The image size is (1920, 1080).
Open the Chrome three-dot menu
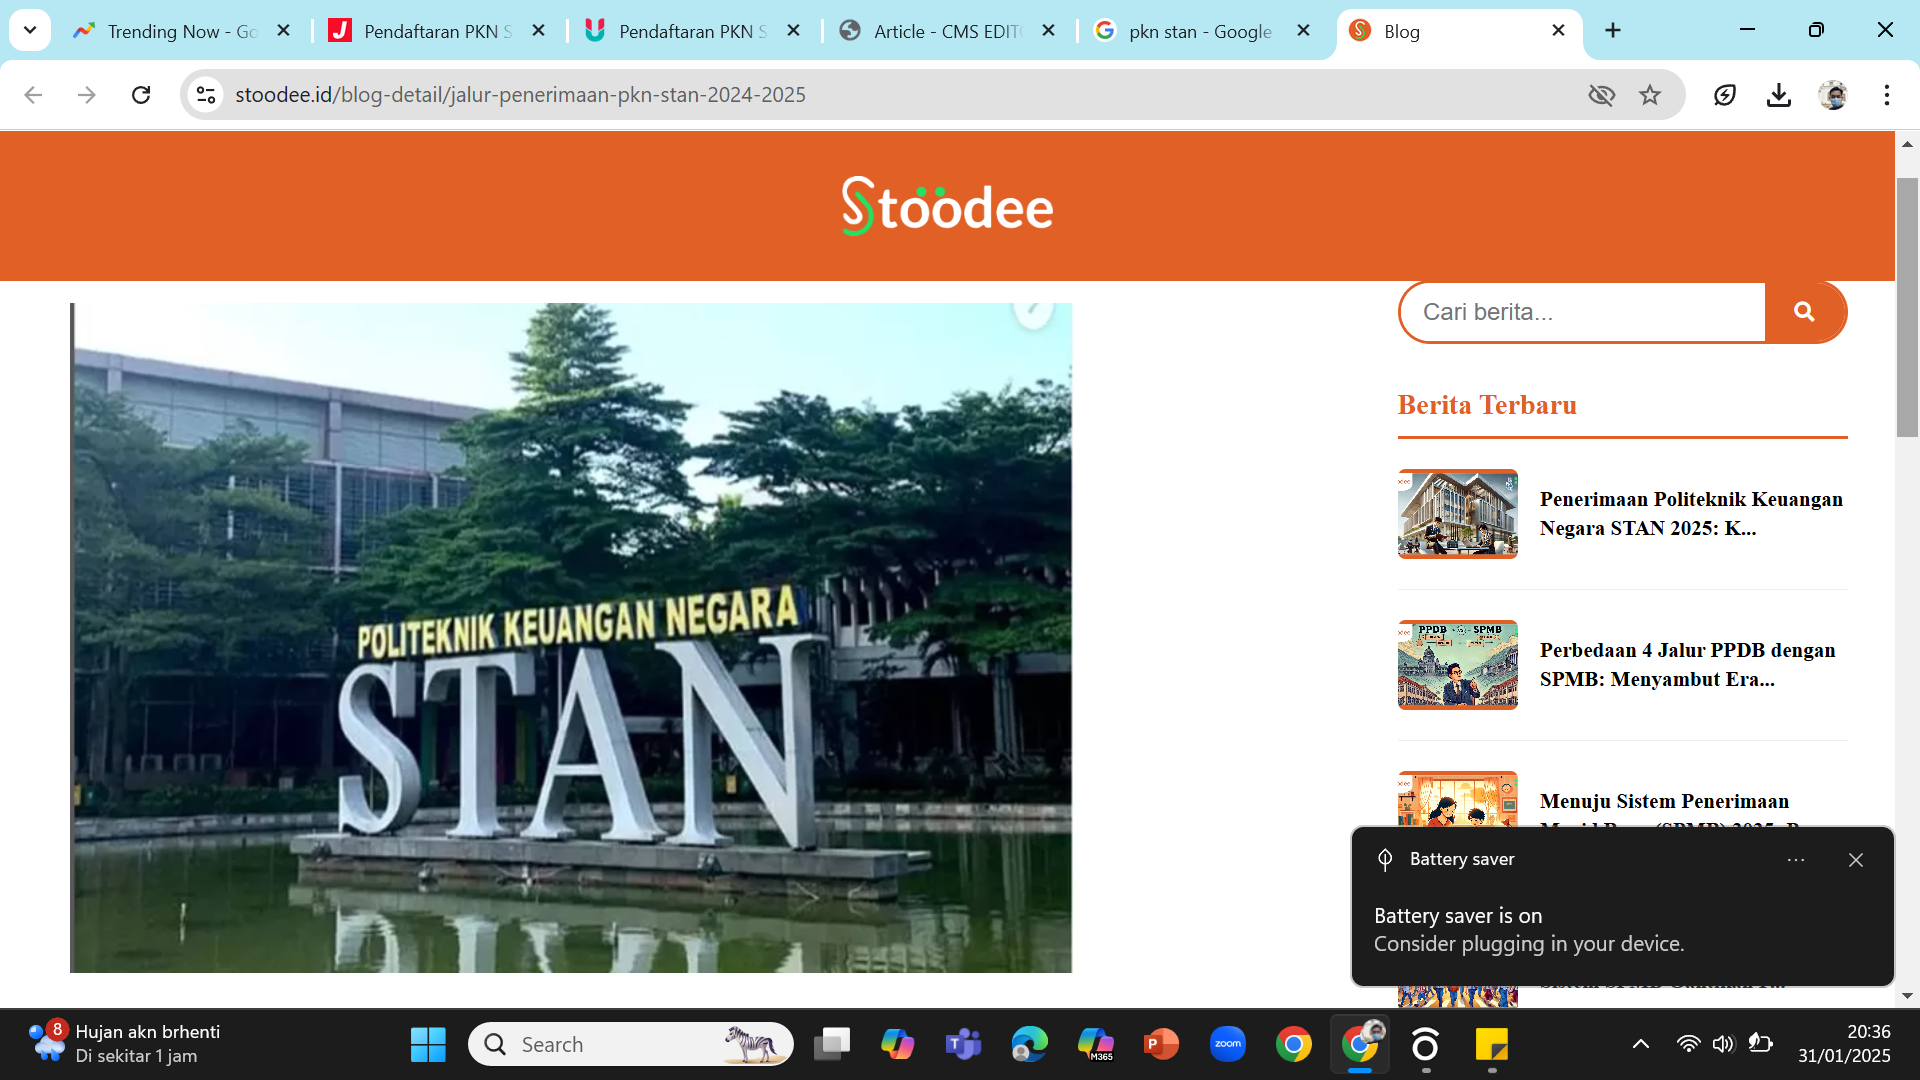coord(1887,95)
